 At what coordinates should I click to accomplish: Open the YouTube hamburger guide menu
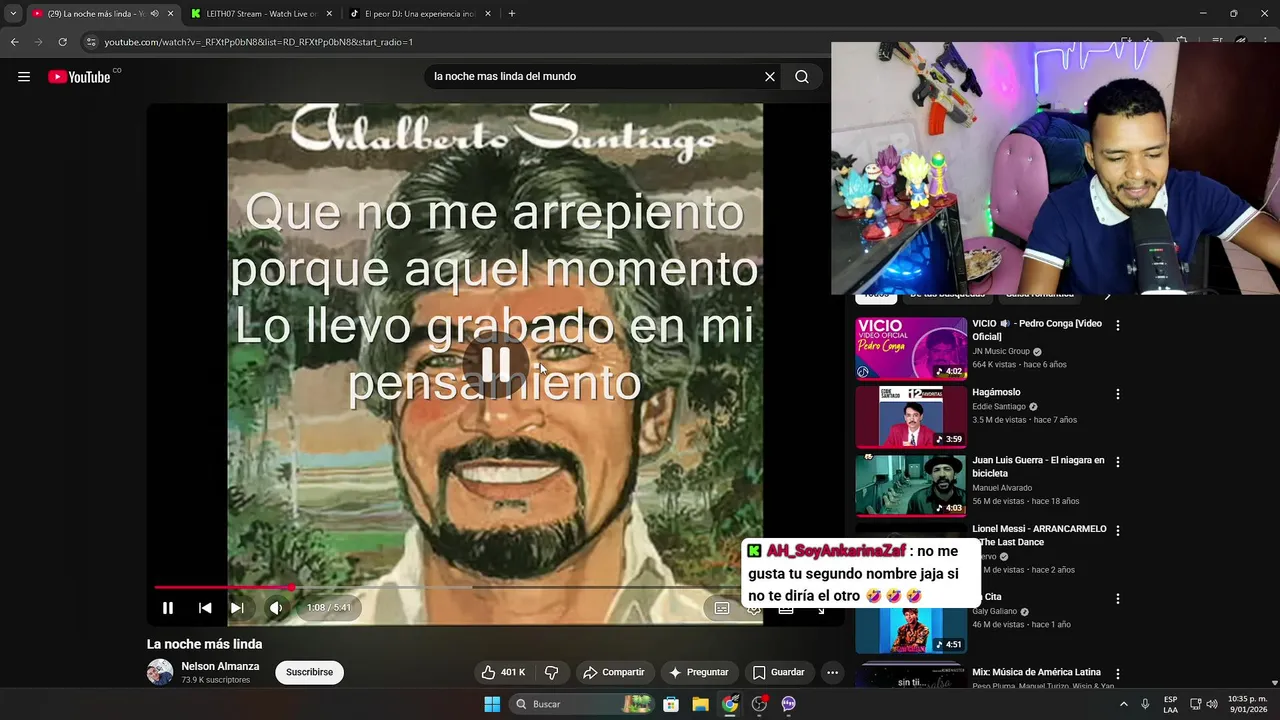coord(24,77)
